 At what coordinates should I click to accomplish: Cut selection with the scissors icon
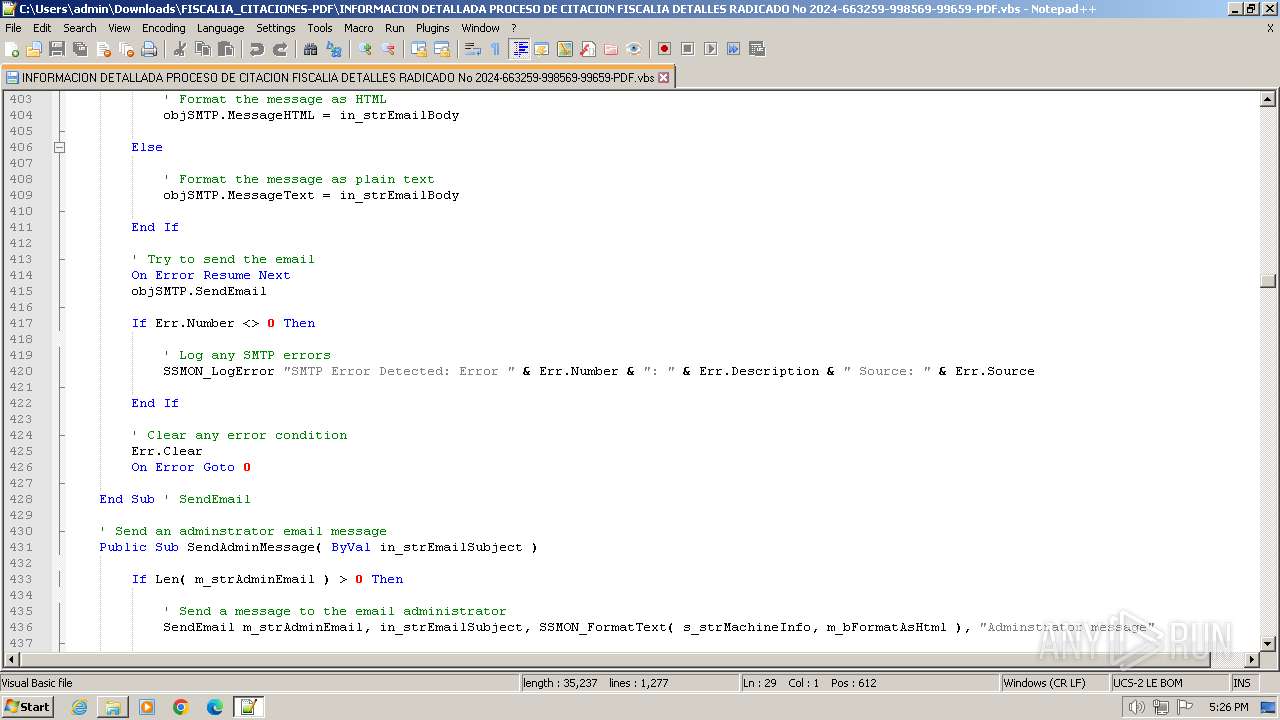tap(180, 49)
